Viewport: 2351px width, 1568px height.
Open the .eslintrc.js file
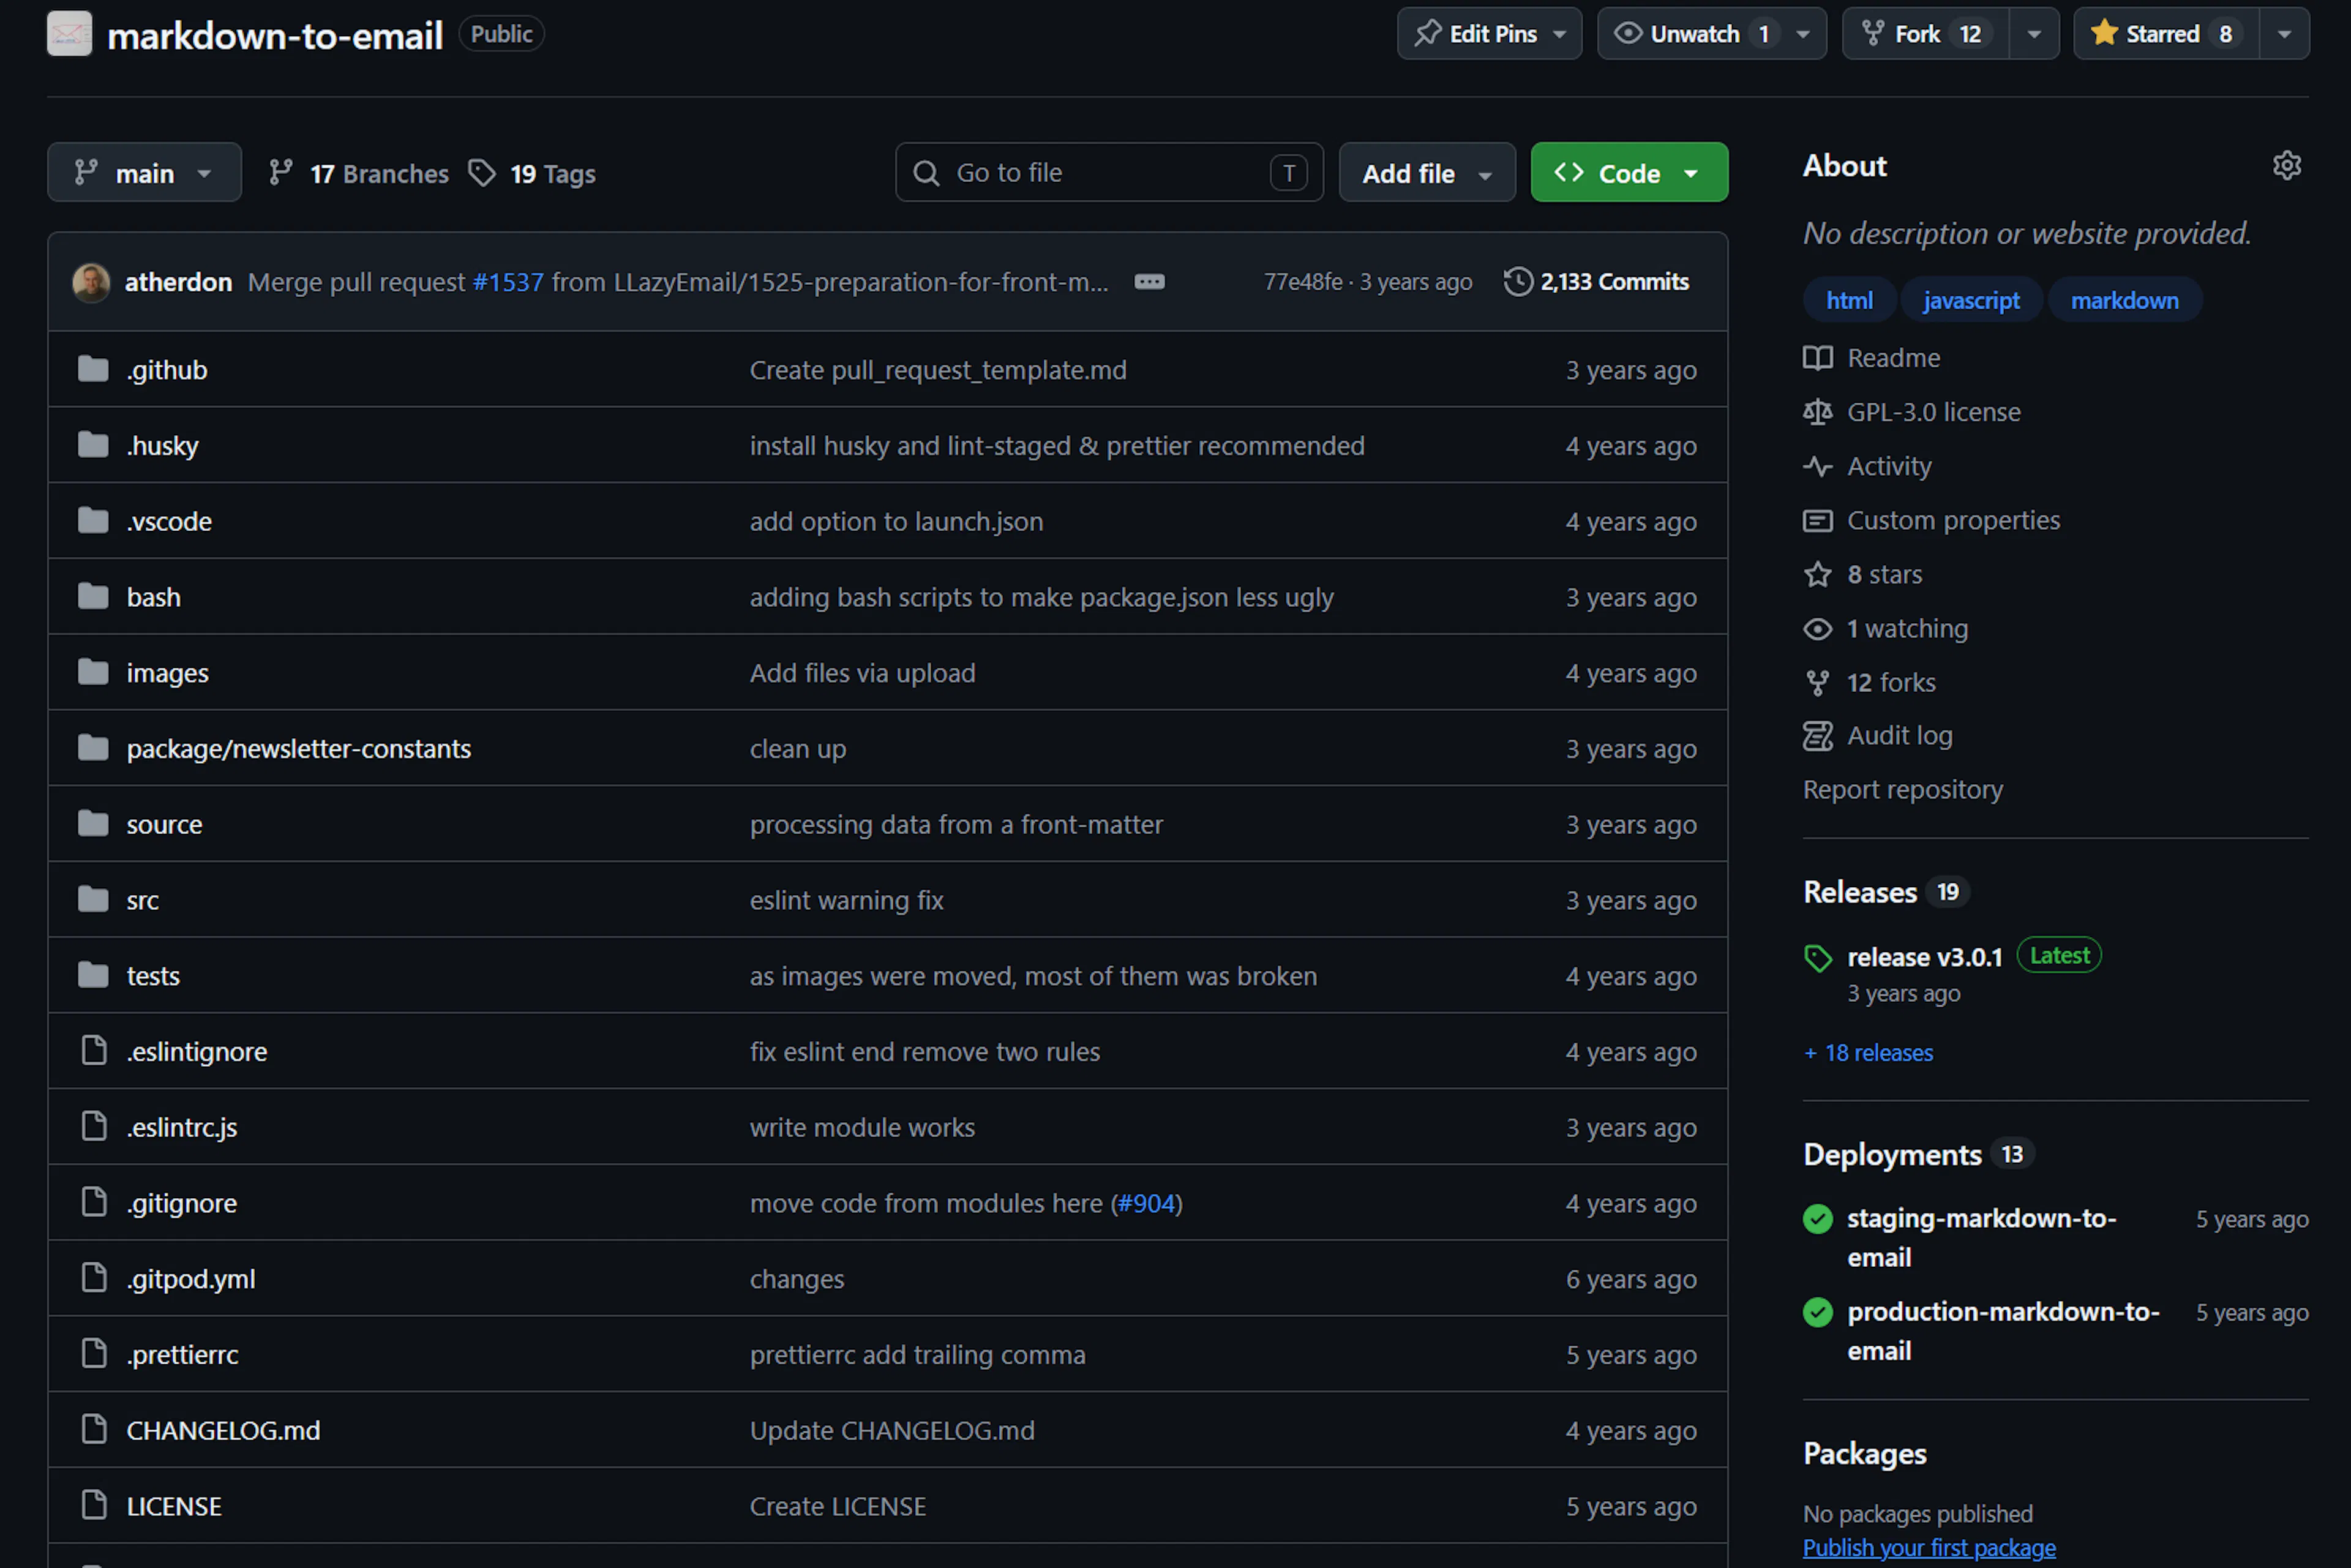coord(182,1127)
